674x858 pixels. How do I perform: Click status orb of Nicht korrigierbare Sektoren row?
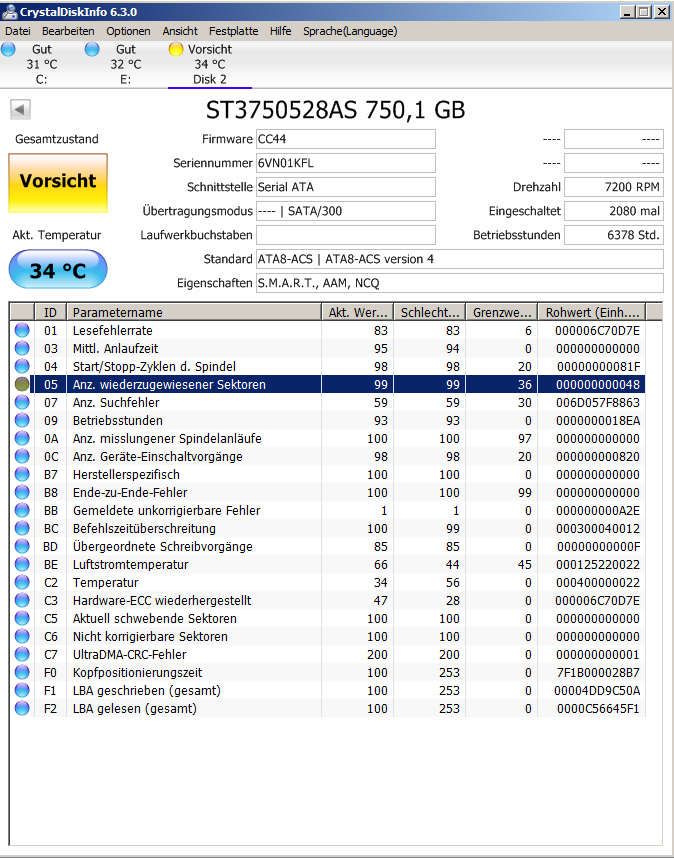(x=22, y=636)
